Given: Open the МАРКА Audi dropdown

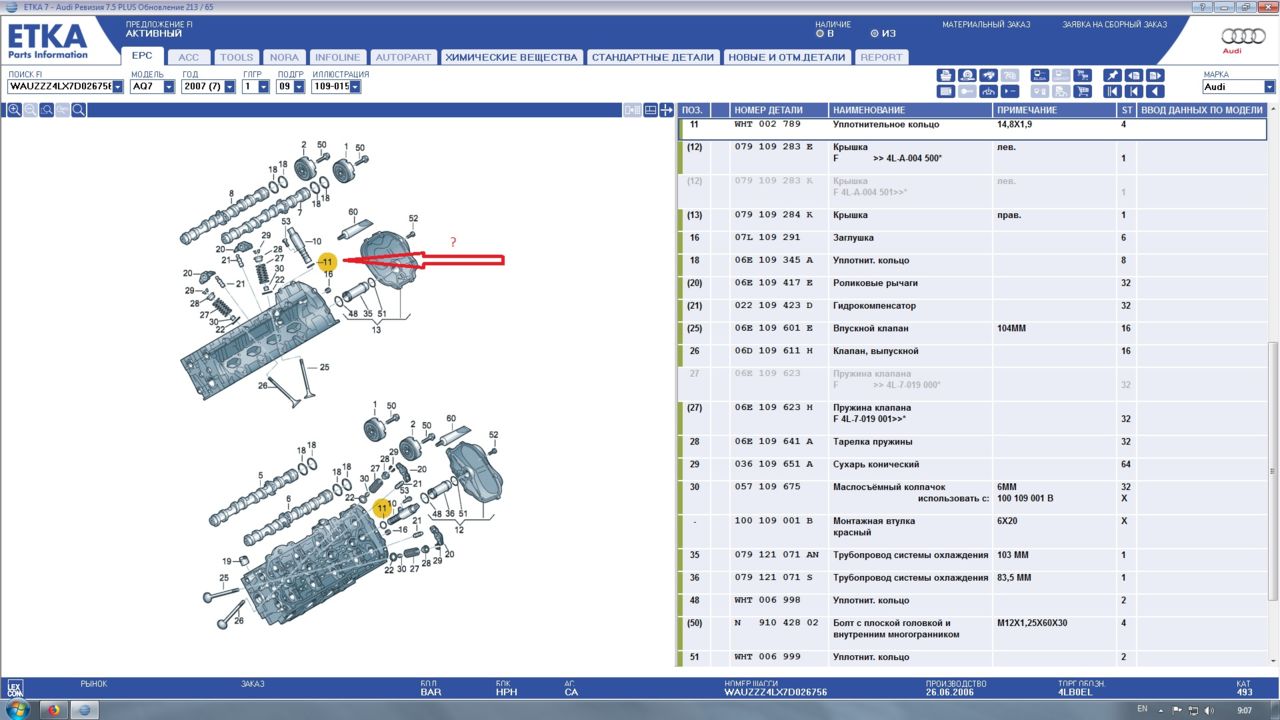Looking at the screenshot, I should point(1270,87).
